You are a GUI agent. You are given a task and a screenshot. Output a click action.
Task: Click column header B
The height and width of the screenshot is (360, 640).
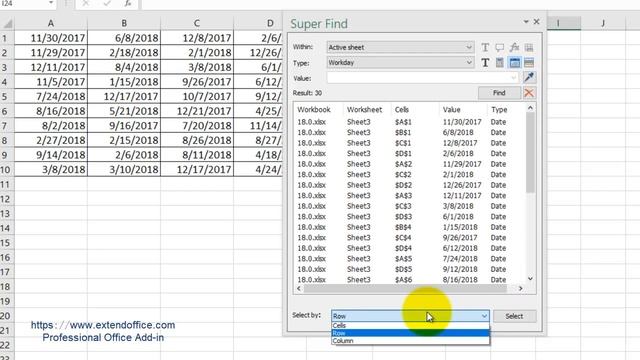coord(124,23)
